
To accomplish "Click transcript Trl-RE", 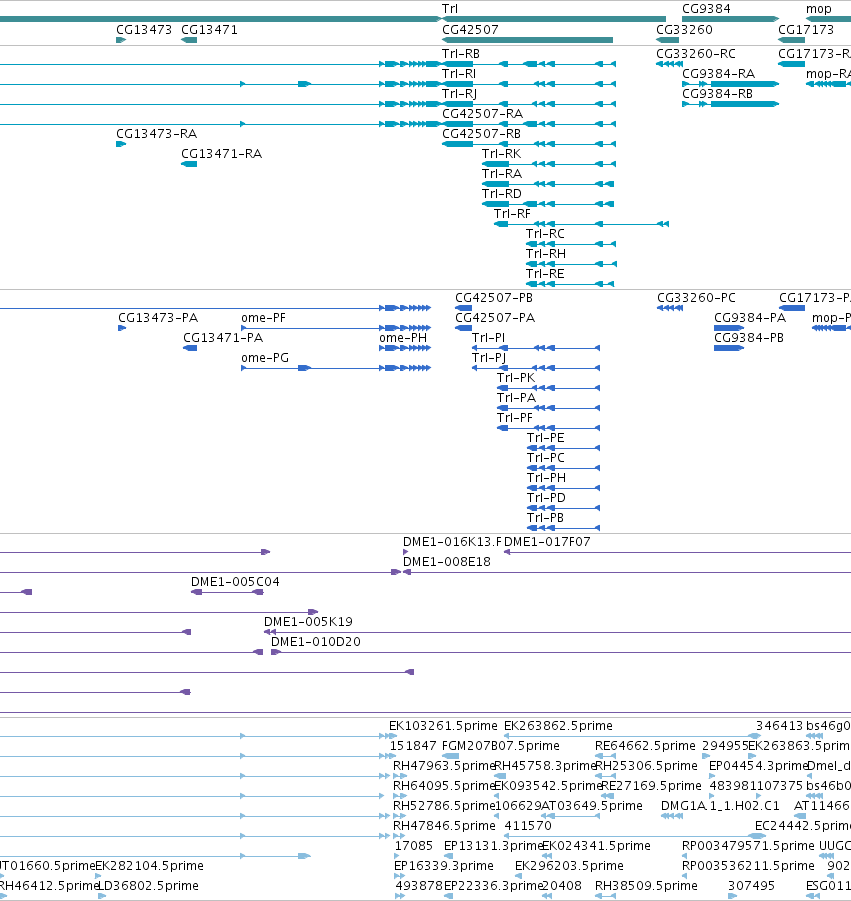I will [545, 274].
